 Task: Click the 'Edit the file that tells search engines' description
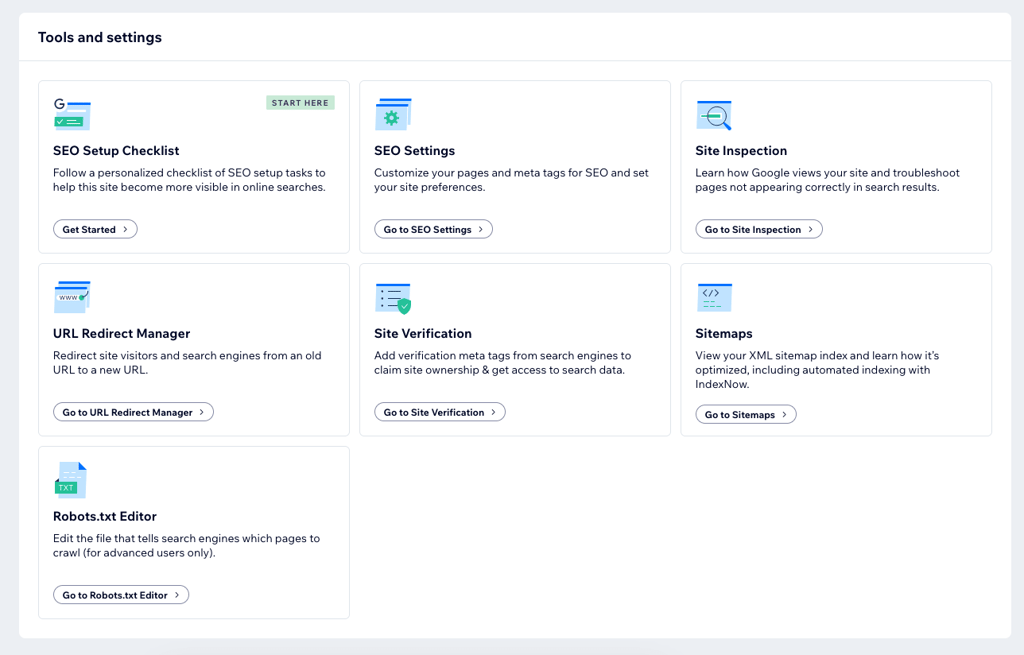[187, 546]
